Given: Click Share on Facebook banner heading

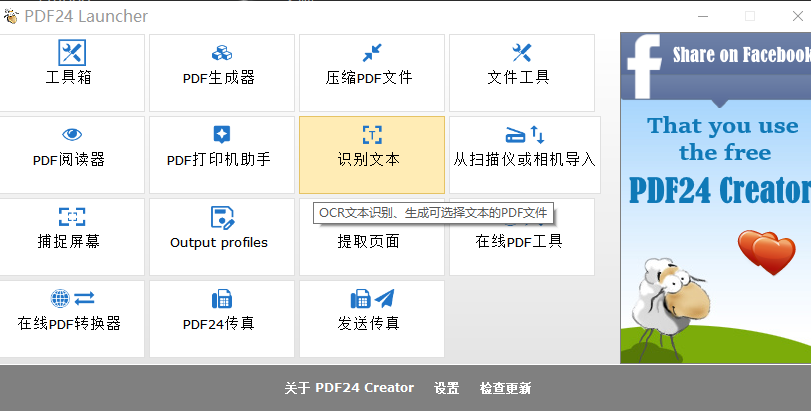Looking at the screenshot, I should tap(742, 55).
